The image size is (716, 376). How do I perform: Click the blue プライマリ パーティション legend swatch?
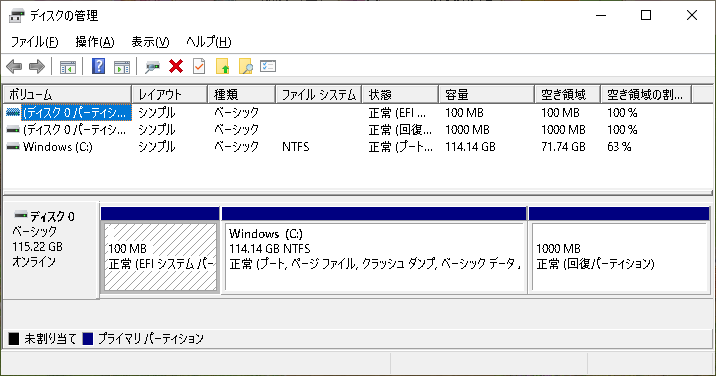coord(88,339)
